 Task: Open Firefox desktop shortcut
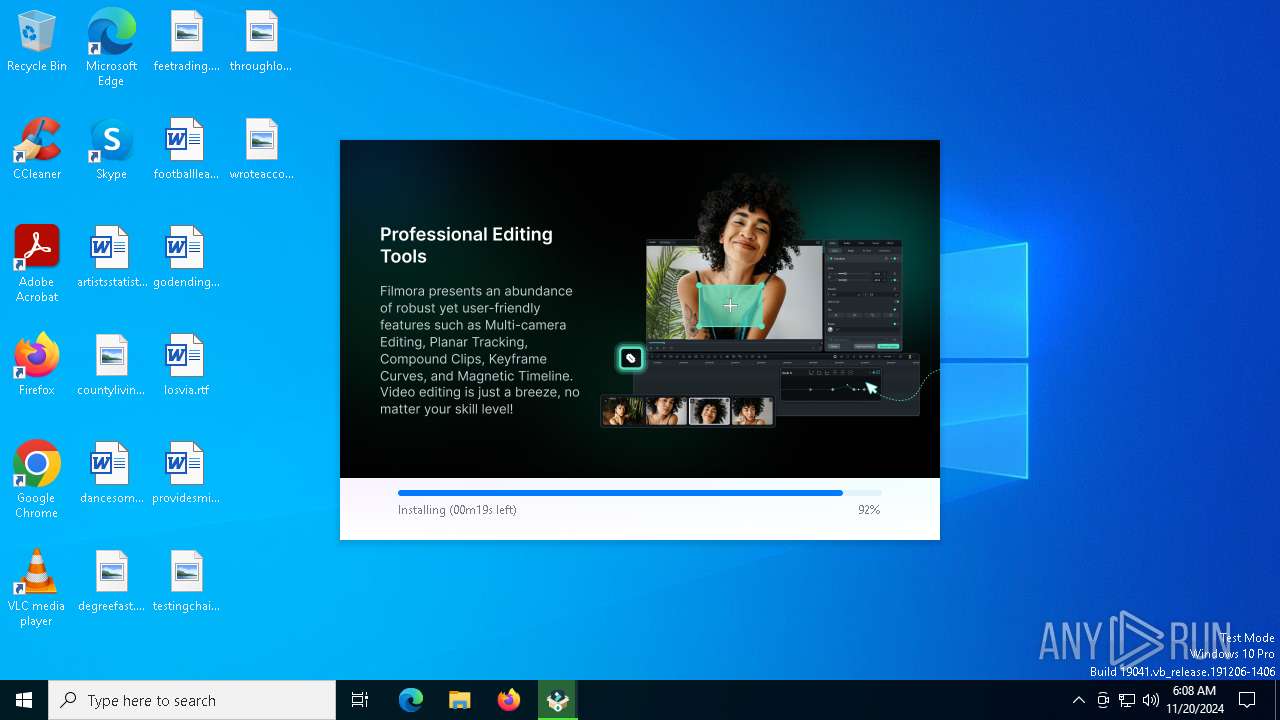[x=37, y=366]
